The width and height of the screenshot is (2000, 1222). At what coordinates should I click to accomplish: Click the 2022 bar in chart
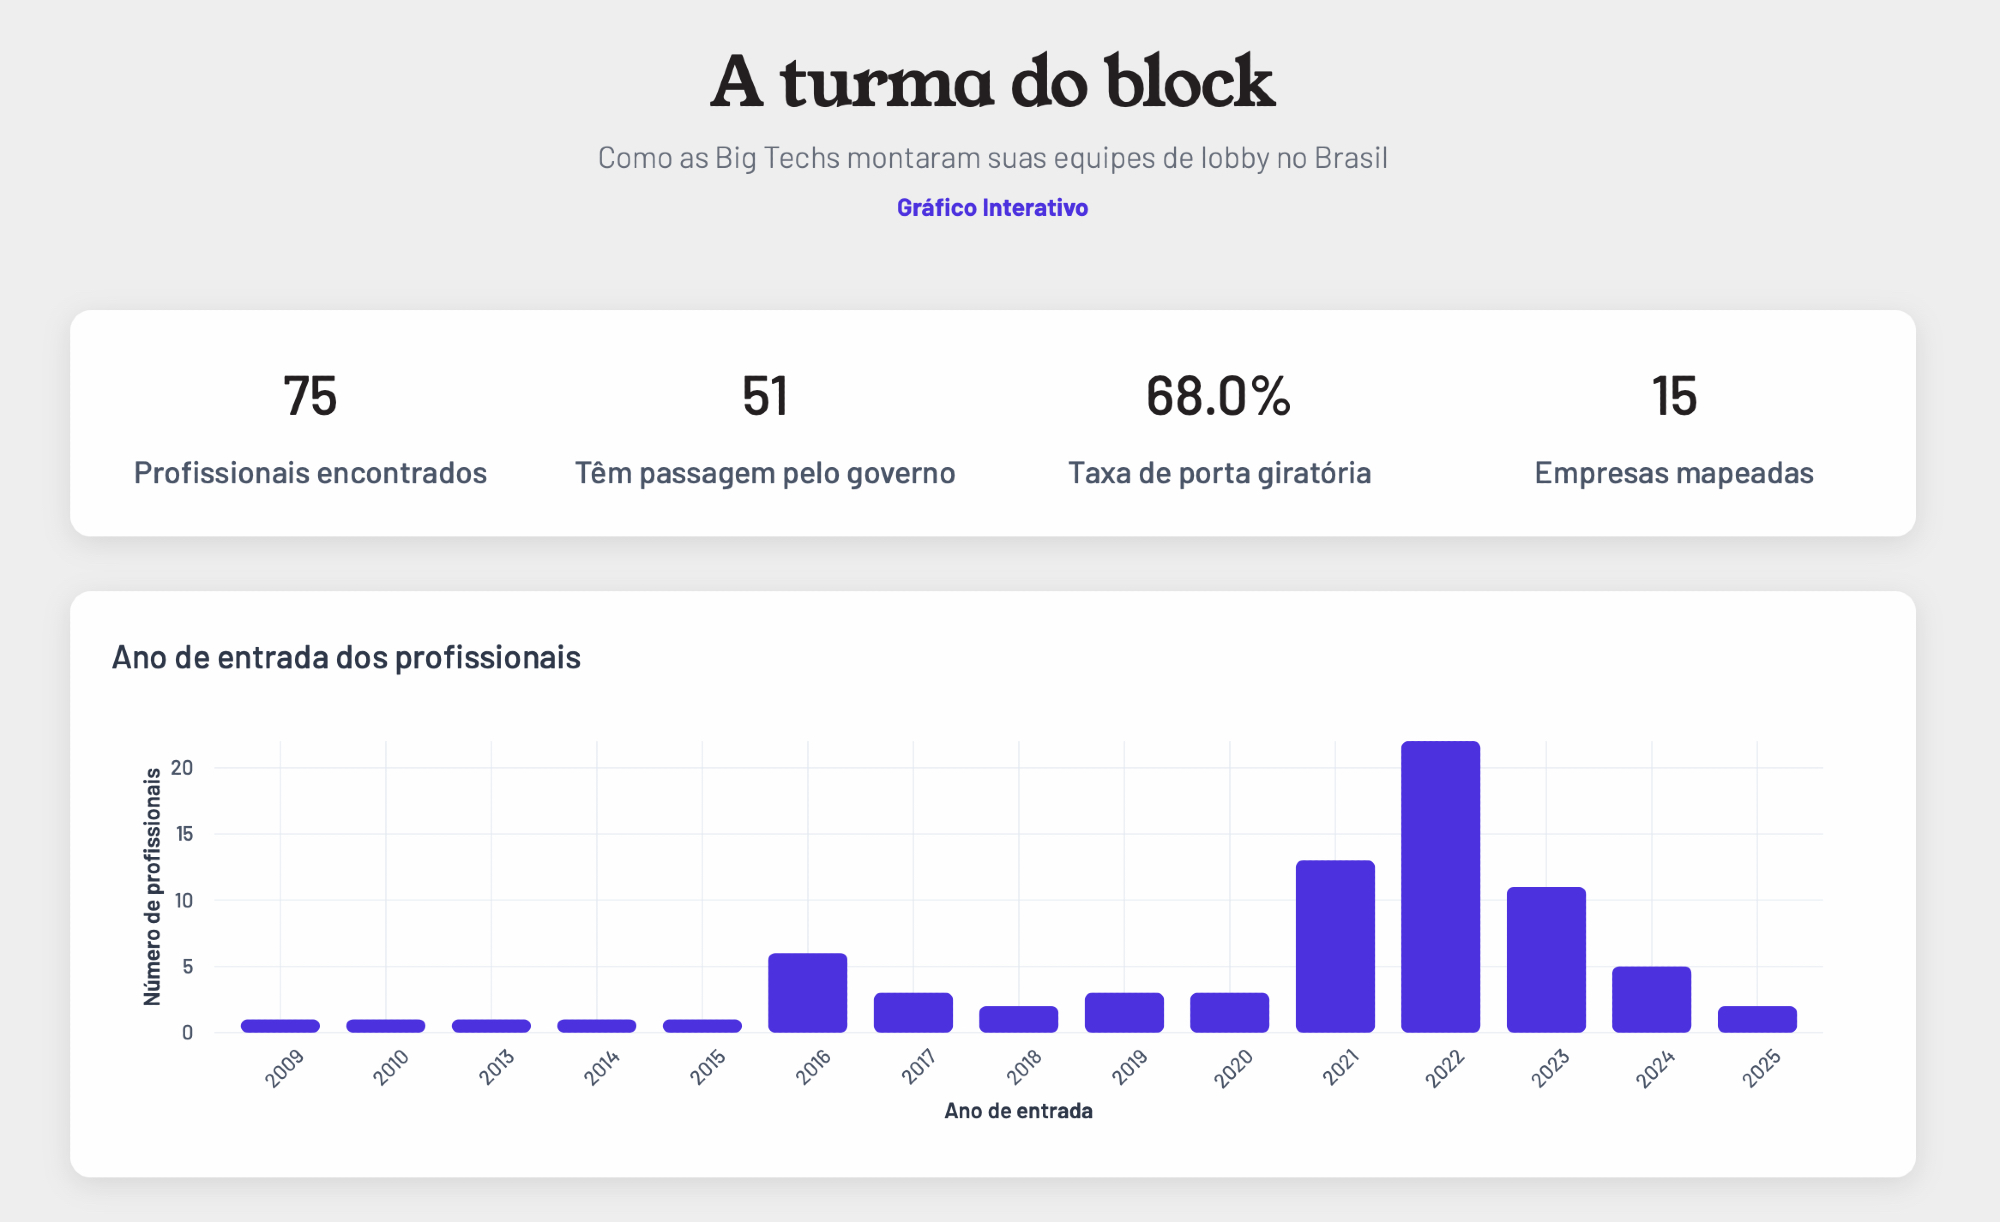[1440, 886]
